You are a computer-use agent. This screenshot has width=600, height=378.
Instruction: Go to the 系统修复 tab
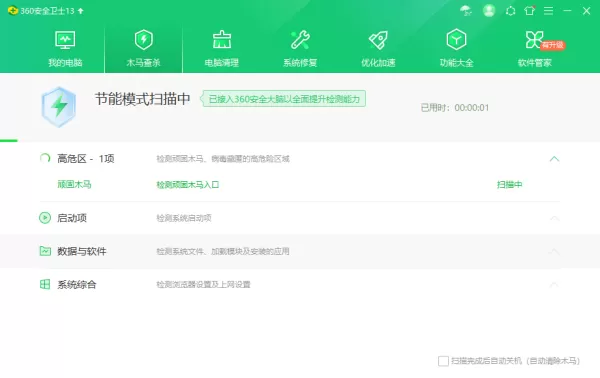coord(300,49)
